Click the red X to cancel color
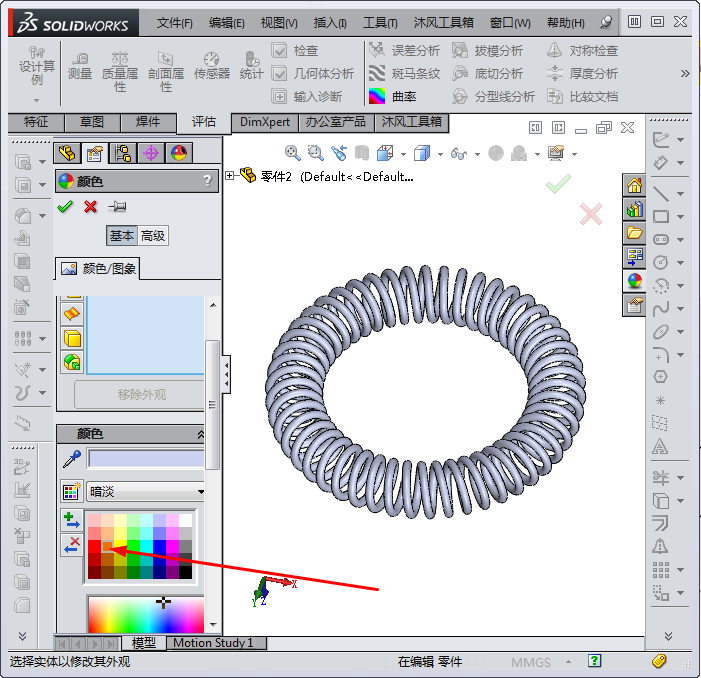This screenshot has height=678, width=701. pyautogui.click(x=90, y=207)
